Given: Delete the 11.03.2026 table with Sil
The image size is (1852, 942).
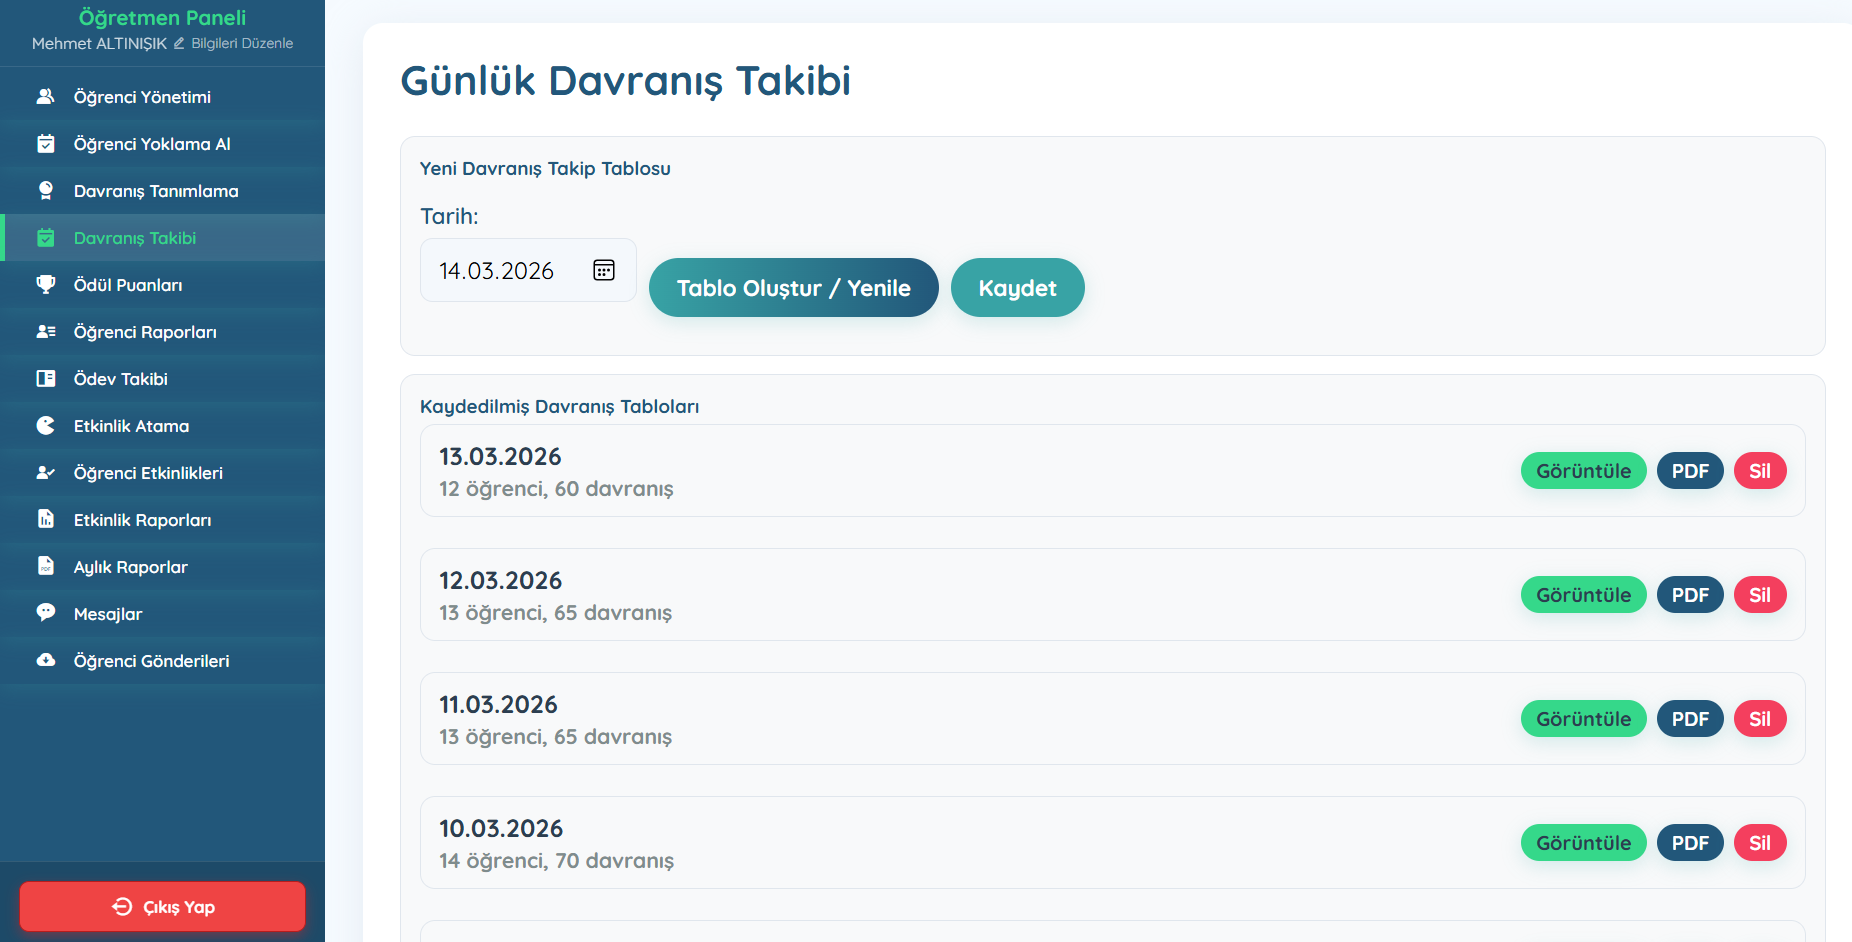Looking at the screenshot, I should point(1759,719).
